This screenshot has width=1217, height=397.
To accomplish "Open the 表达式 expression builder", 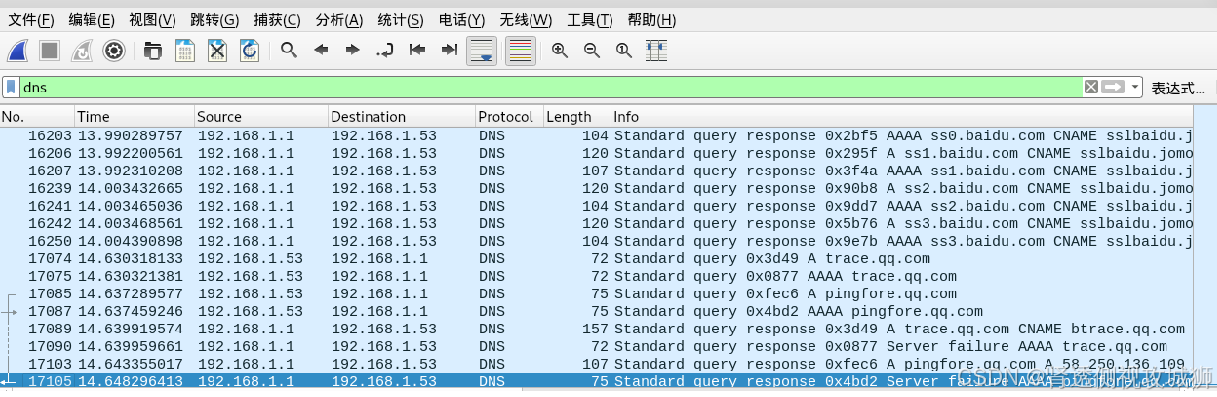I will tap(1178, 87).
